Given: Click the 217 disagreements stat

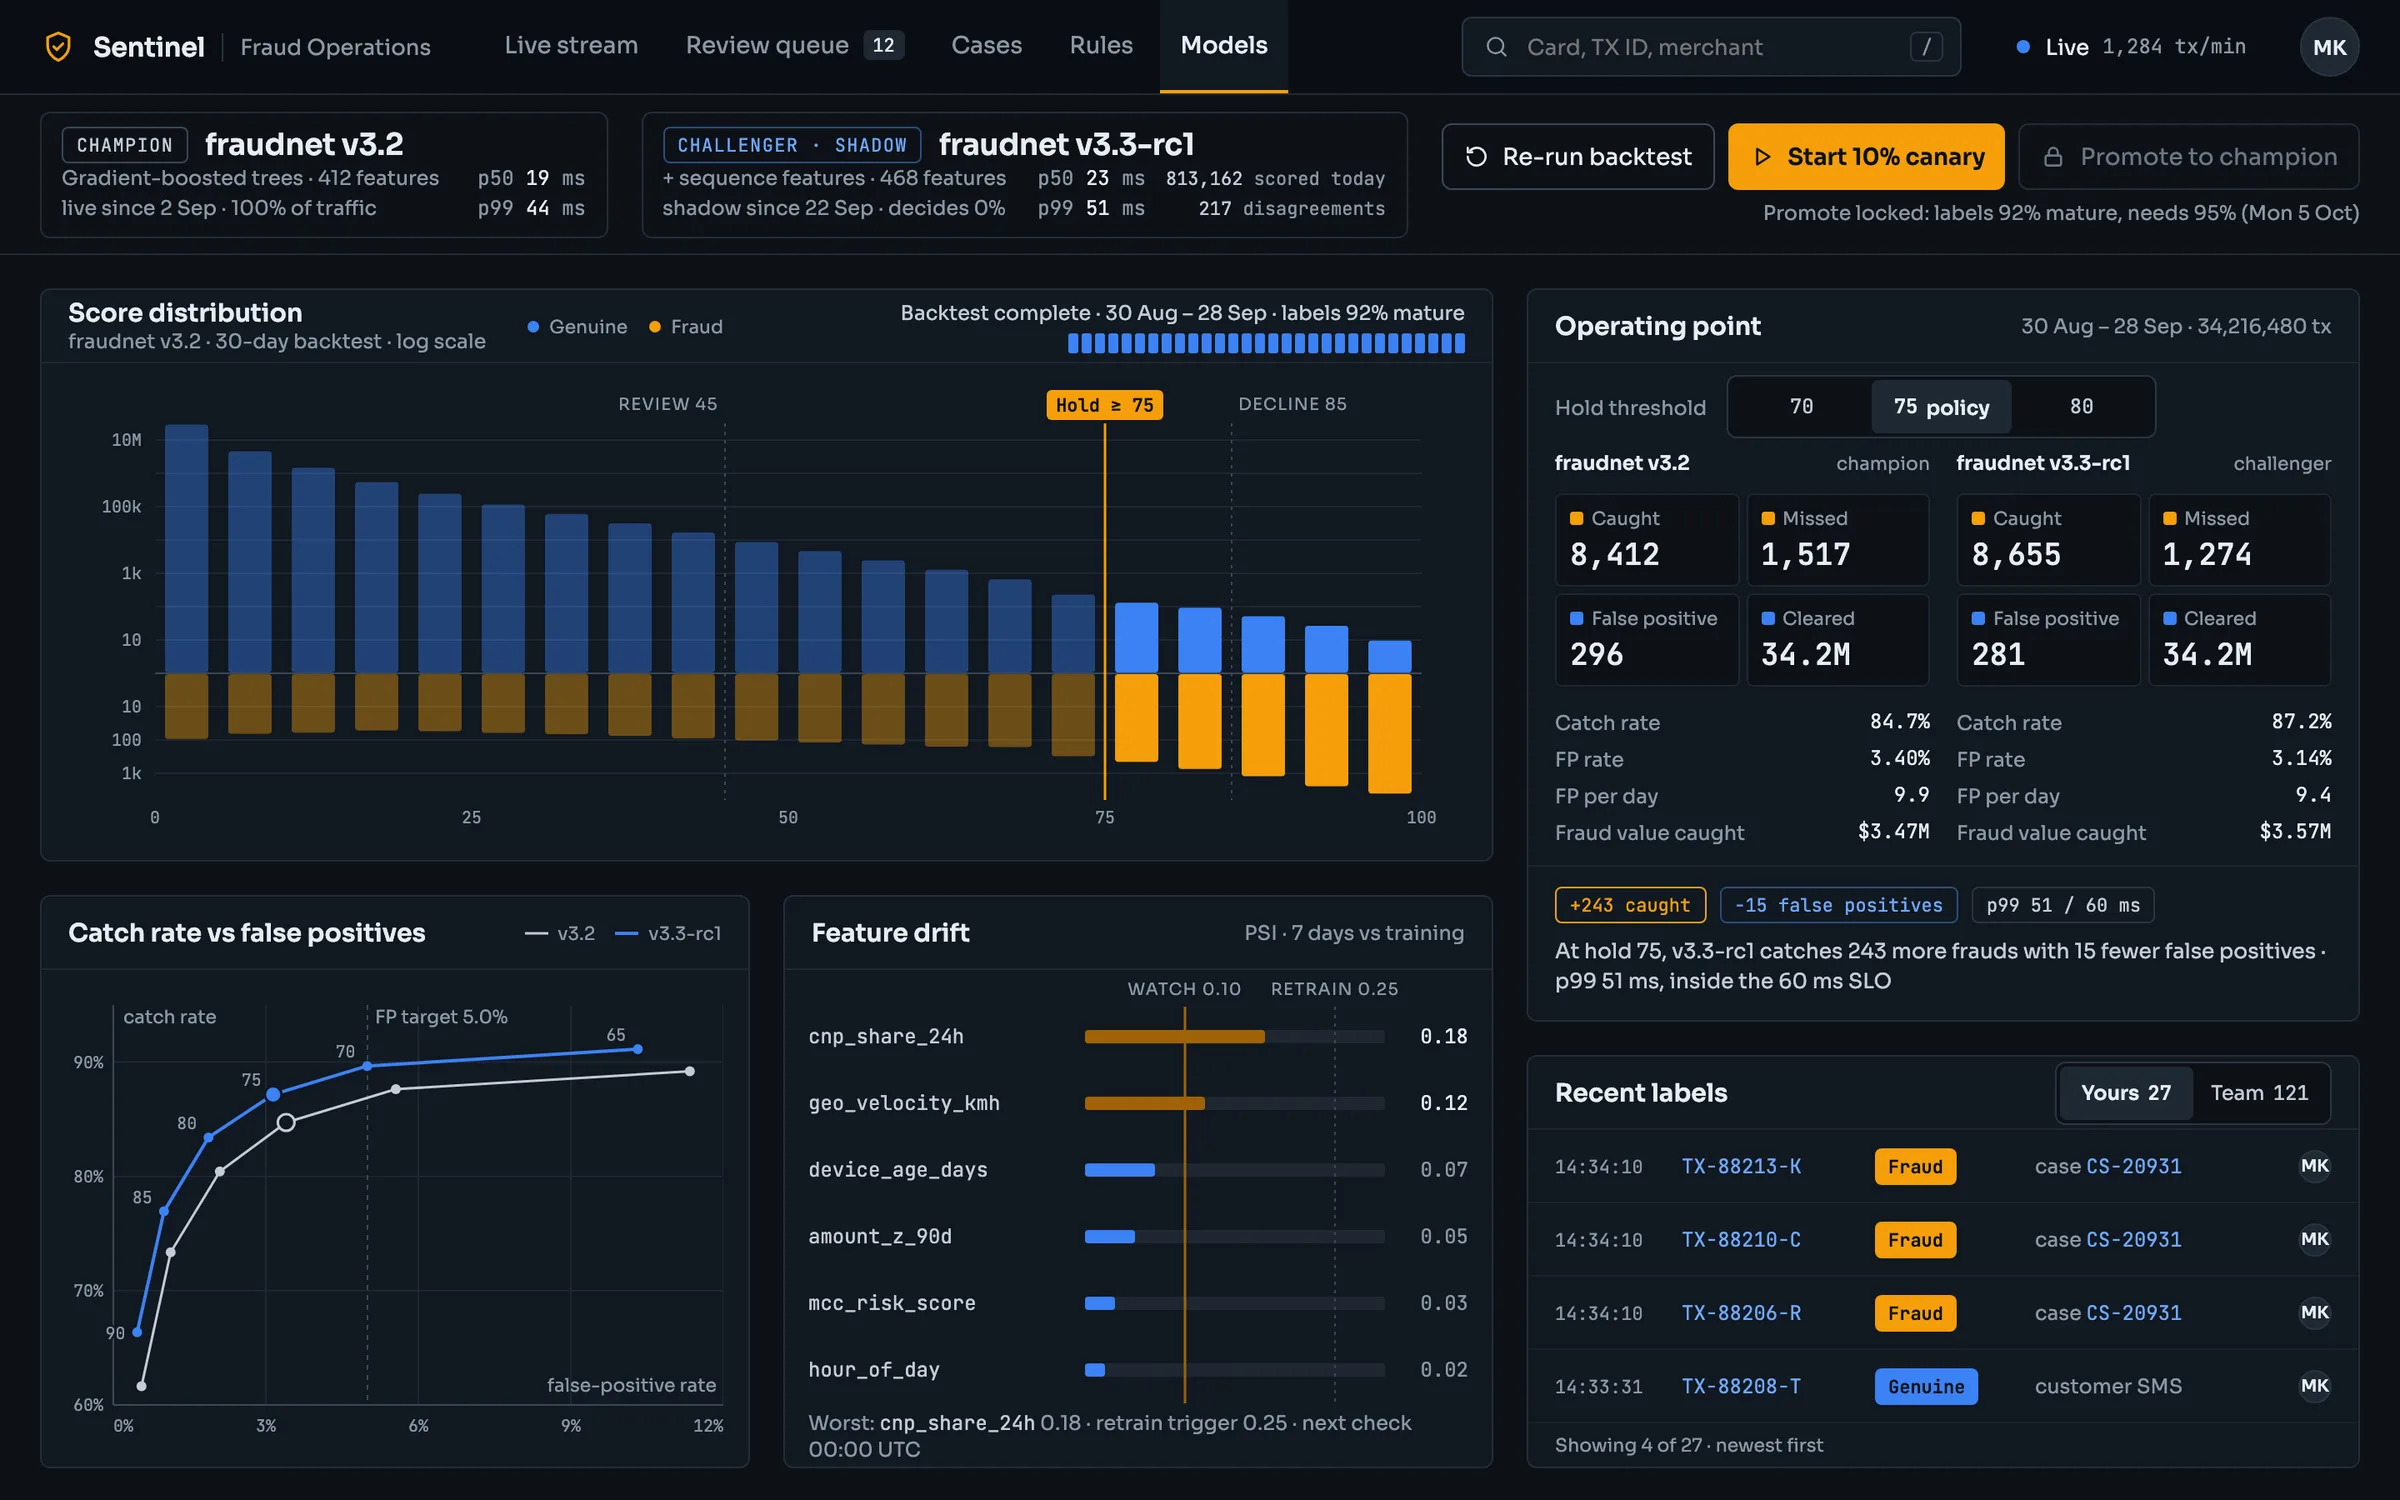Looking at the screenshot, I should pyautogui.click(x=1291, y=208).
